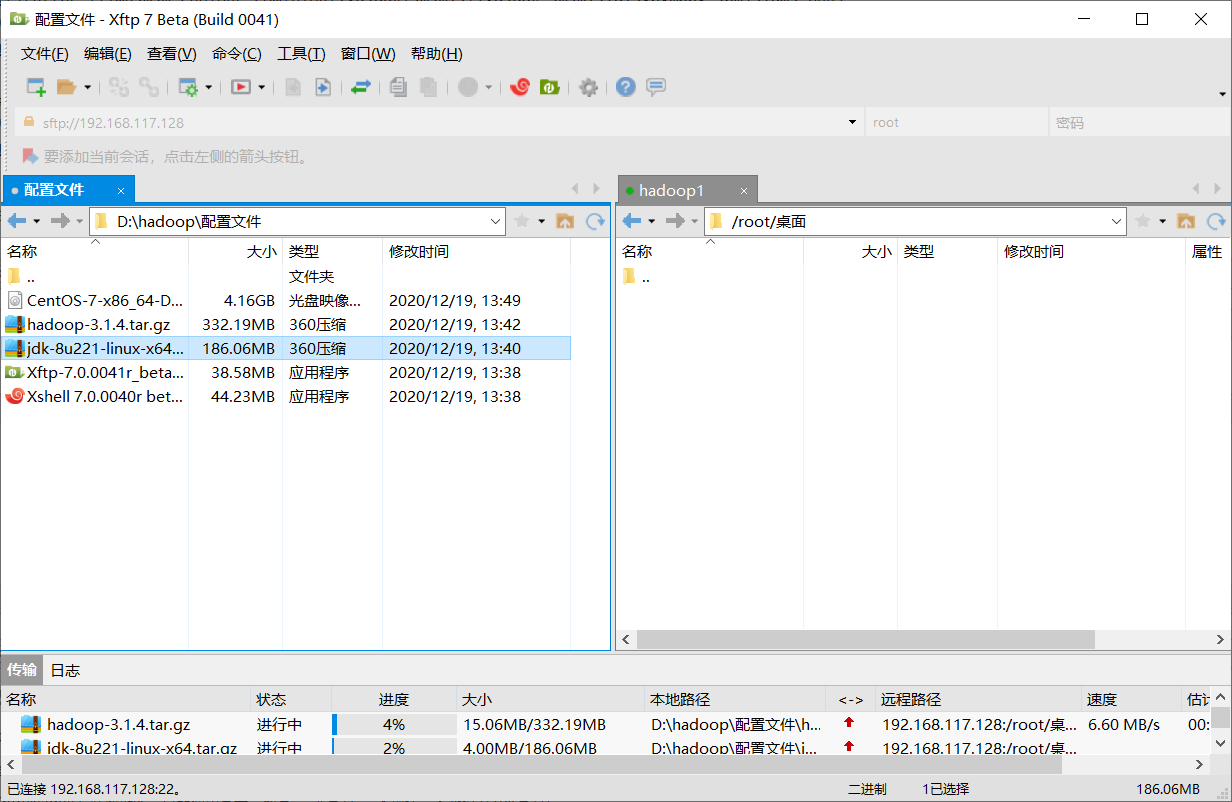Click the synchronize green-blue arrows icon
The image size is (1232, 802).
[x=361, y=87]
